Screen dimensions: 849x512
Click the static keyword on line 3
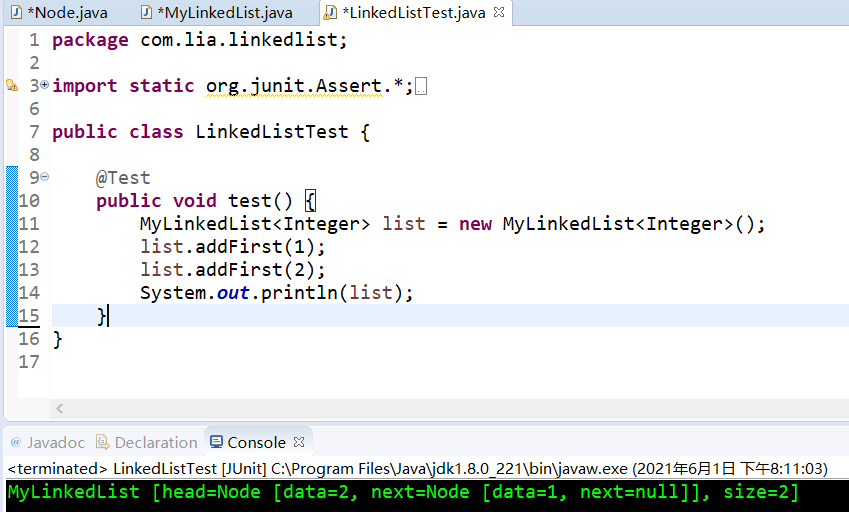161,86
